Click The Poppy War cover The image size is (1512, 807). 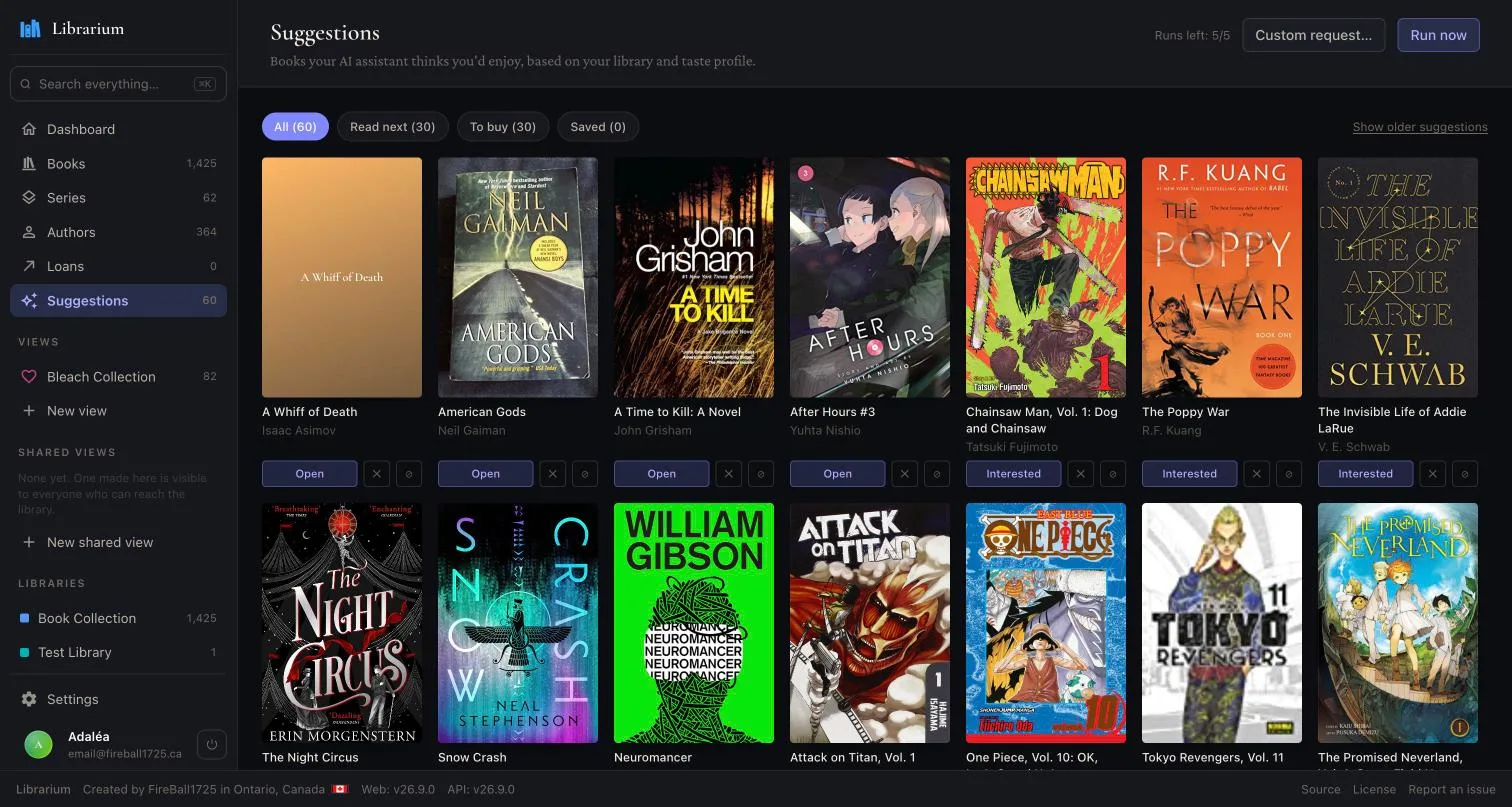click(x=1222, y=277)
